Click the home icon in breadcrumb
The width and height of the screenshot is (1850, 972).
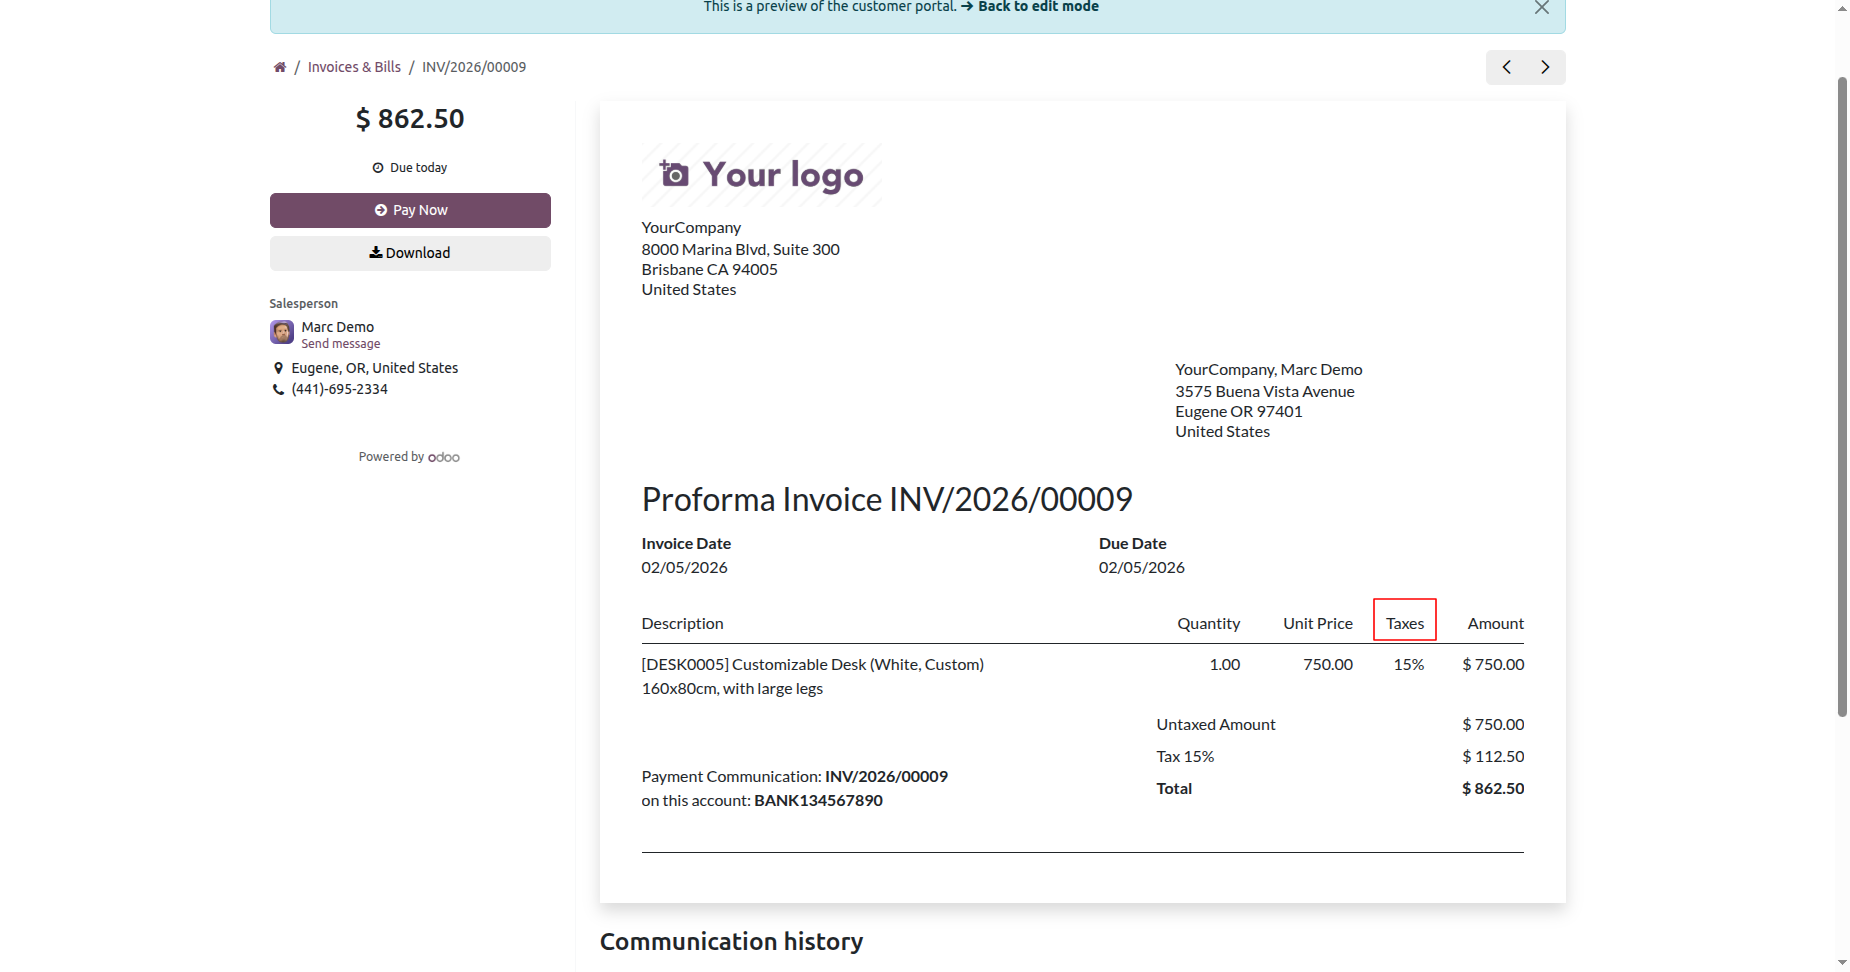pos(280,67)
